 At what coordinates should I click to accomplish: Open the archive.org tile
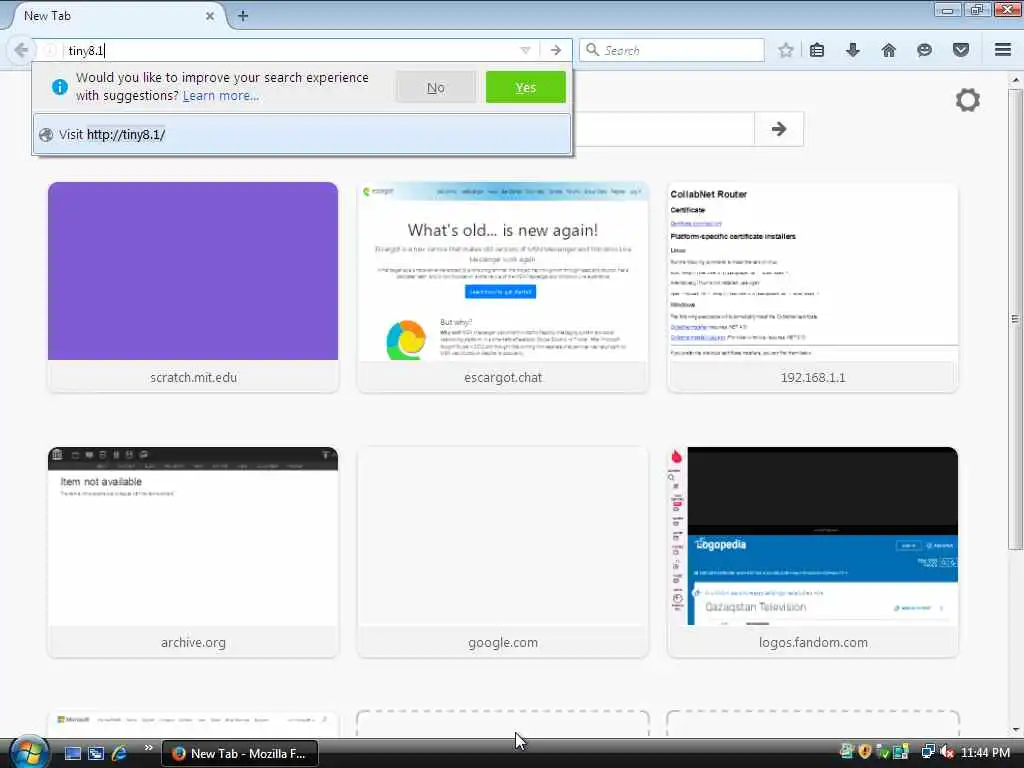tap(193, 552)
